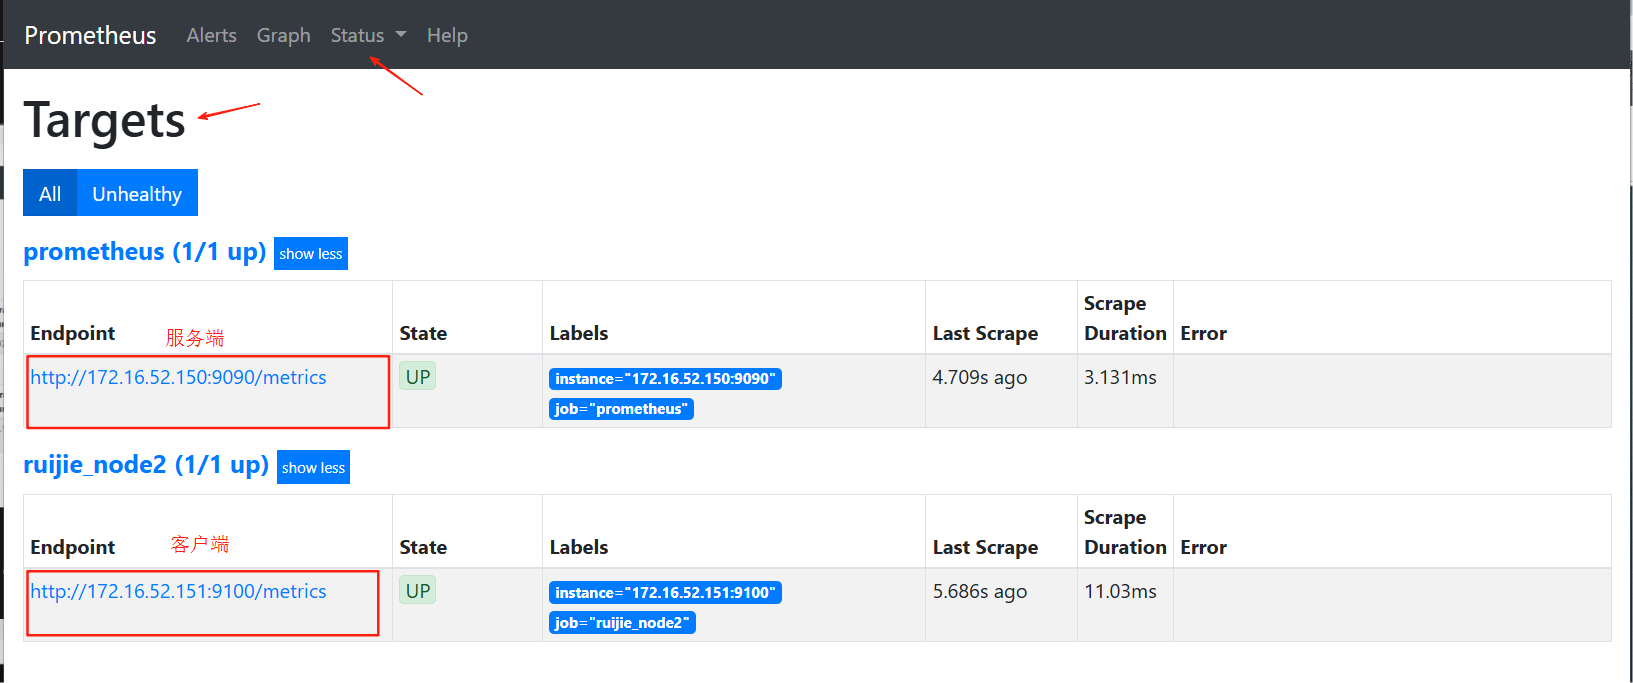The width and height of the screenshot is (1633, 683).
Task: Go to the Graph page
Action: (284, 35)
